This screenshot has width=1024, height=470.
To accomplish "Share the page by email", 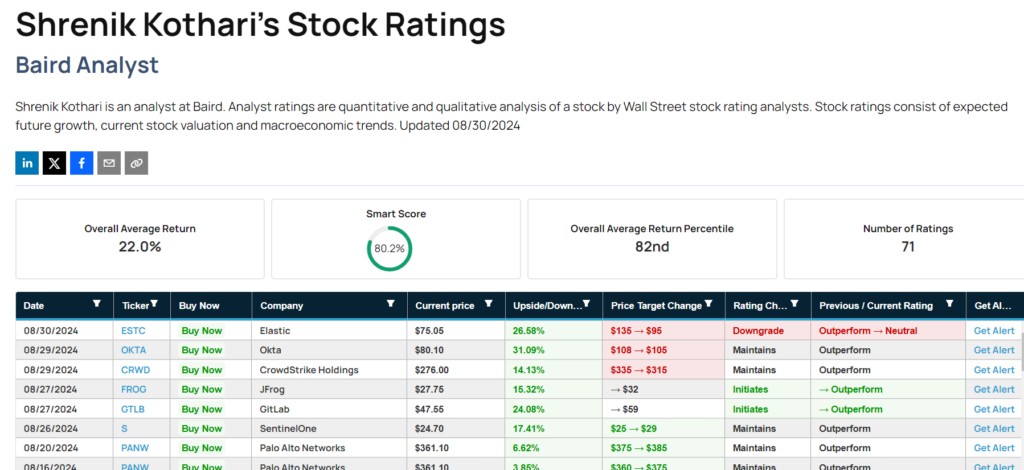I will [109, 163].
